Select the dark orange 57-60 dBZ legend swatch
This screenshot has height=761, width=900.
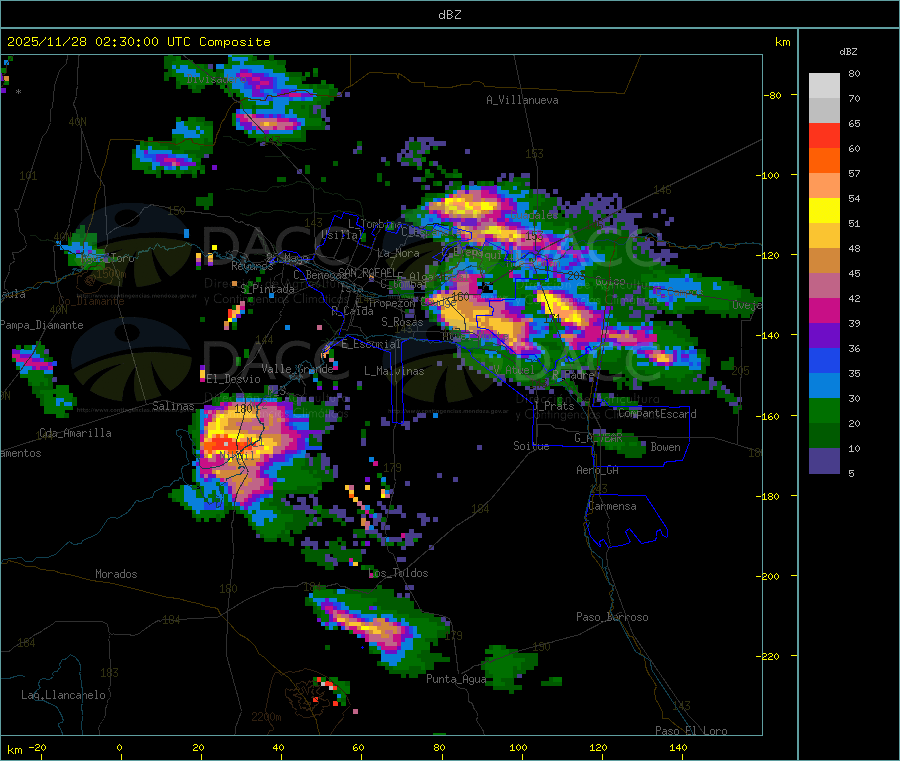coord(824,161)
